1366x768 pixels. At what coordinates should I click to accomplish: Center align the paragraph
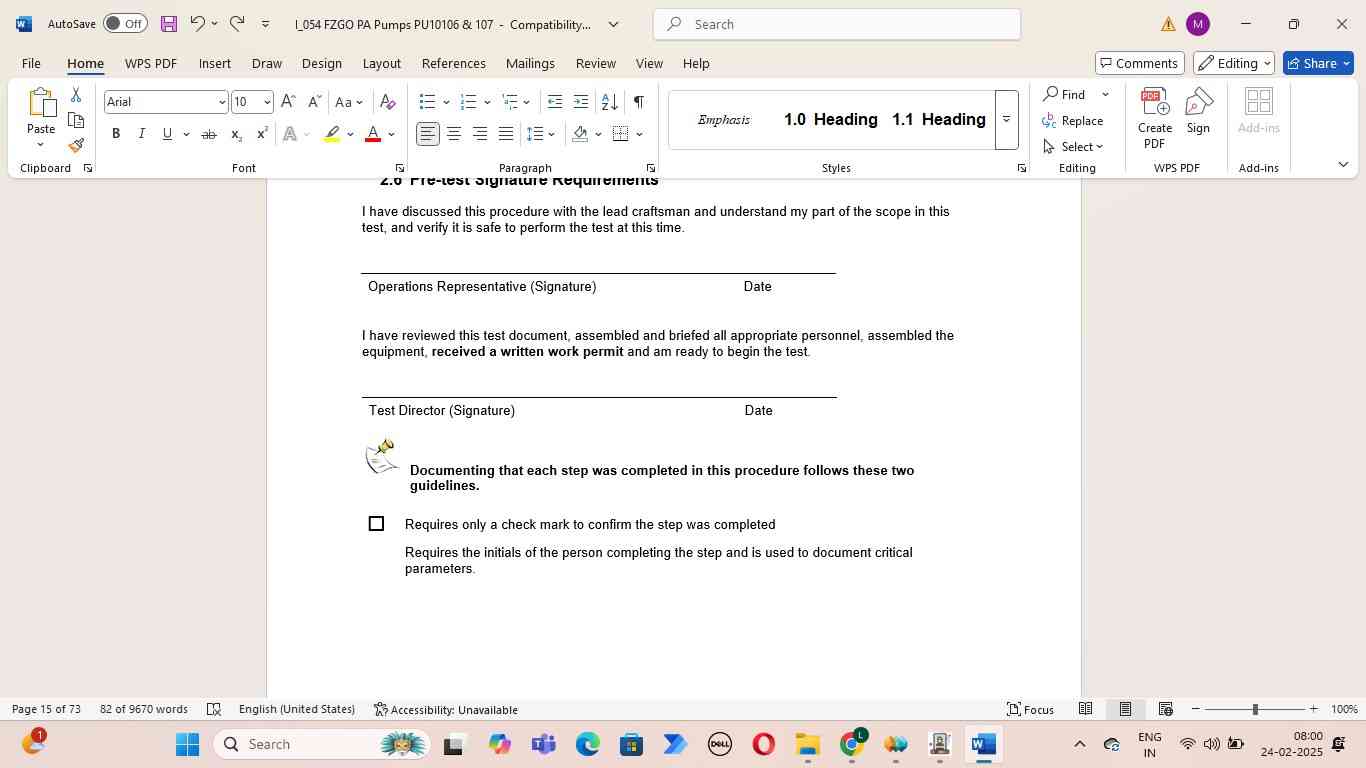coord(454,134)
